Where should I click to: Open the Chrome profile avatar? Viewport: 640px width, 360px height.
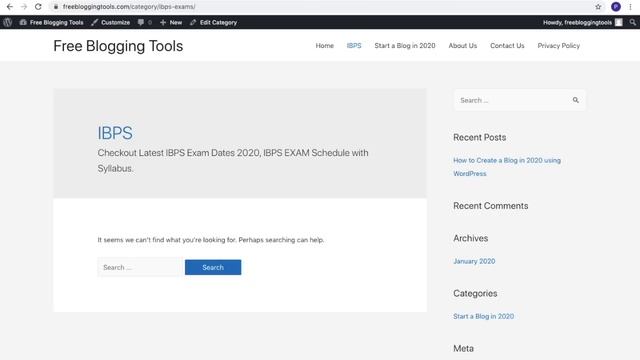point(616,7)
